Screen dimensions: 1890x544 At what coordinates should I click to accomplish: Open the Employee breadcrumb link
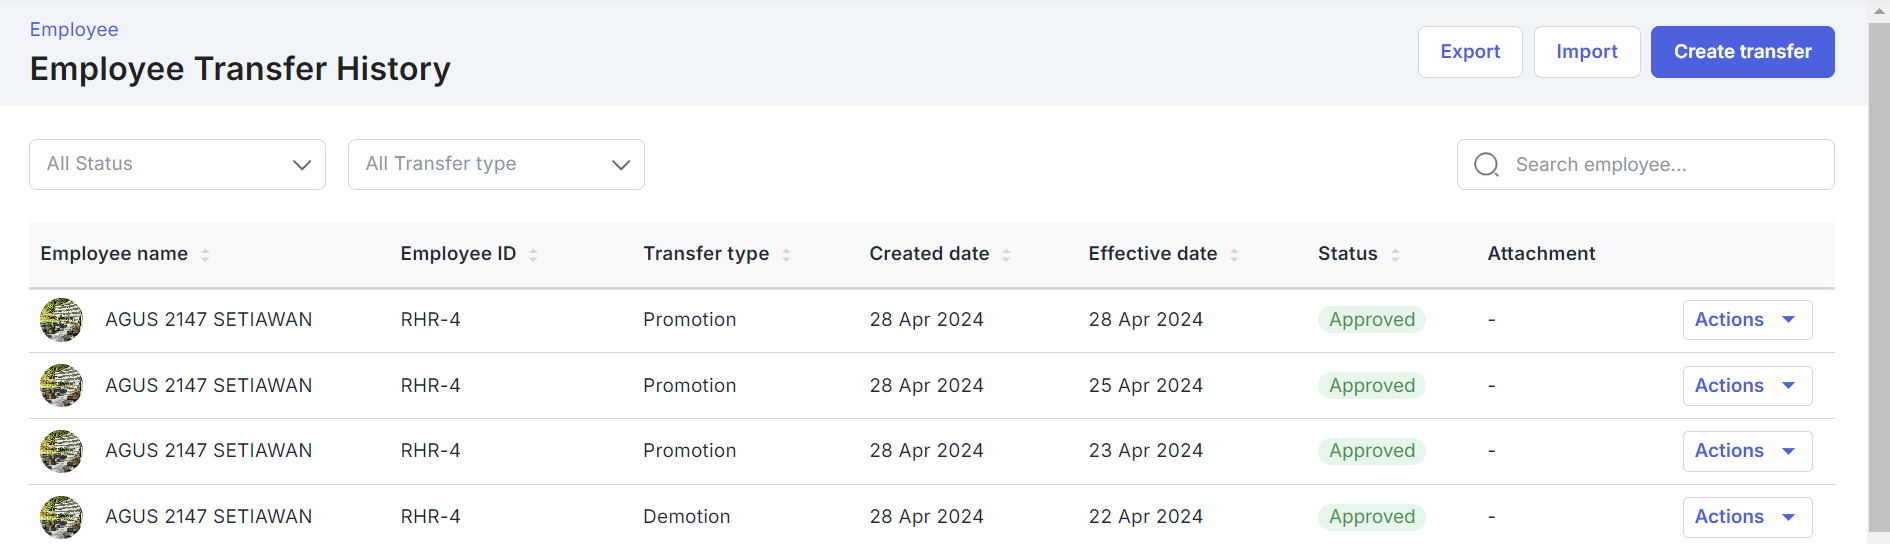pos(74,30)
